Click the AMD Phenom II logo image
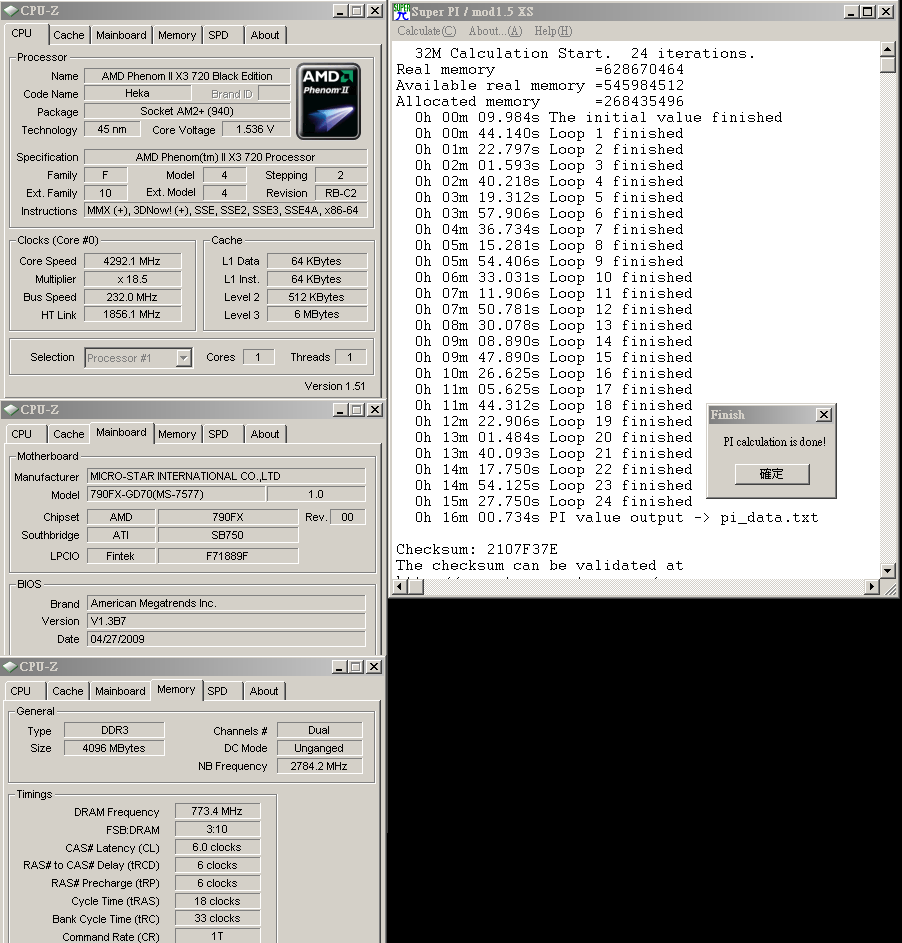The height and width of the screenshot is (943, 902). pyautogui.click(x=328, y=102)
